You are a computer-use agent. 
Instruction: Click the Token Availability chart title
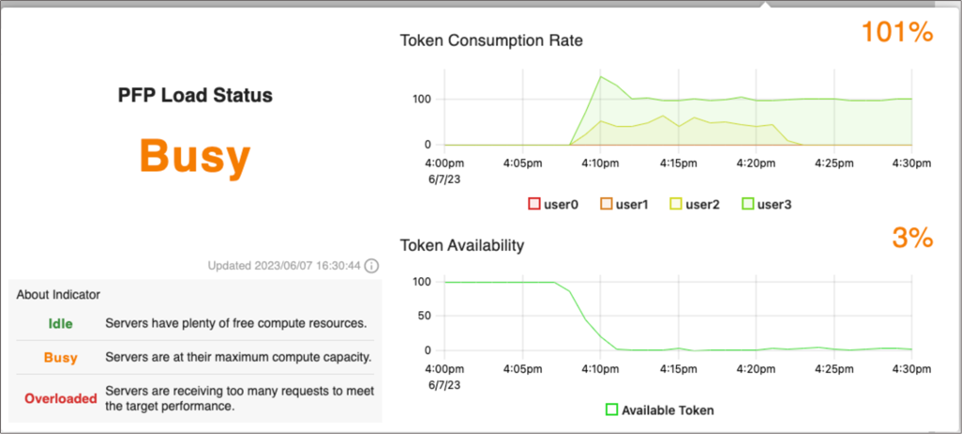[x=462, y=244]
